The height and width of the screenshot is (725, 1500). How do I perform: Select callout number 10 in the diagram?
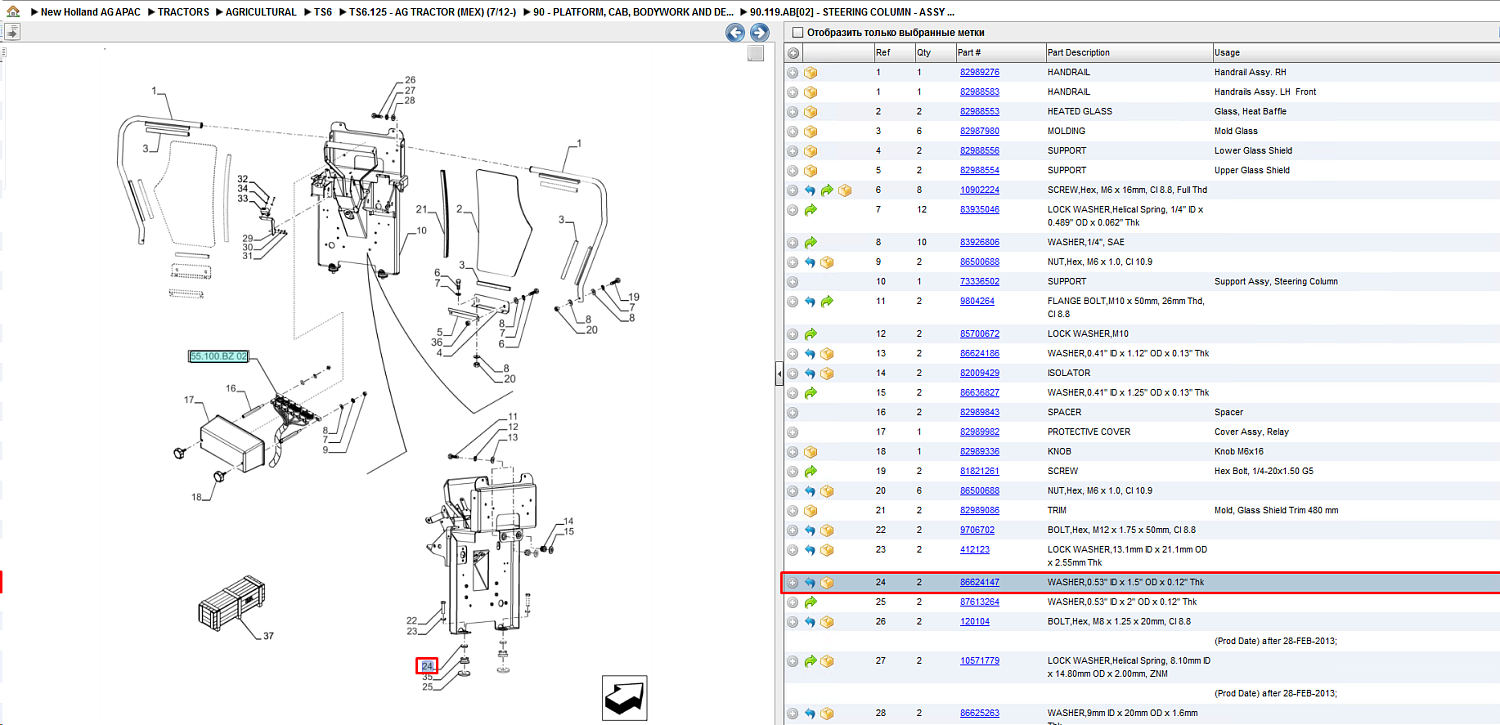422,230
